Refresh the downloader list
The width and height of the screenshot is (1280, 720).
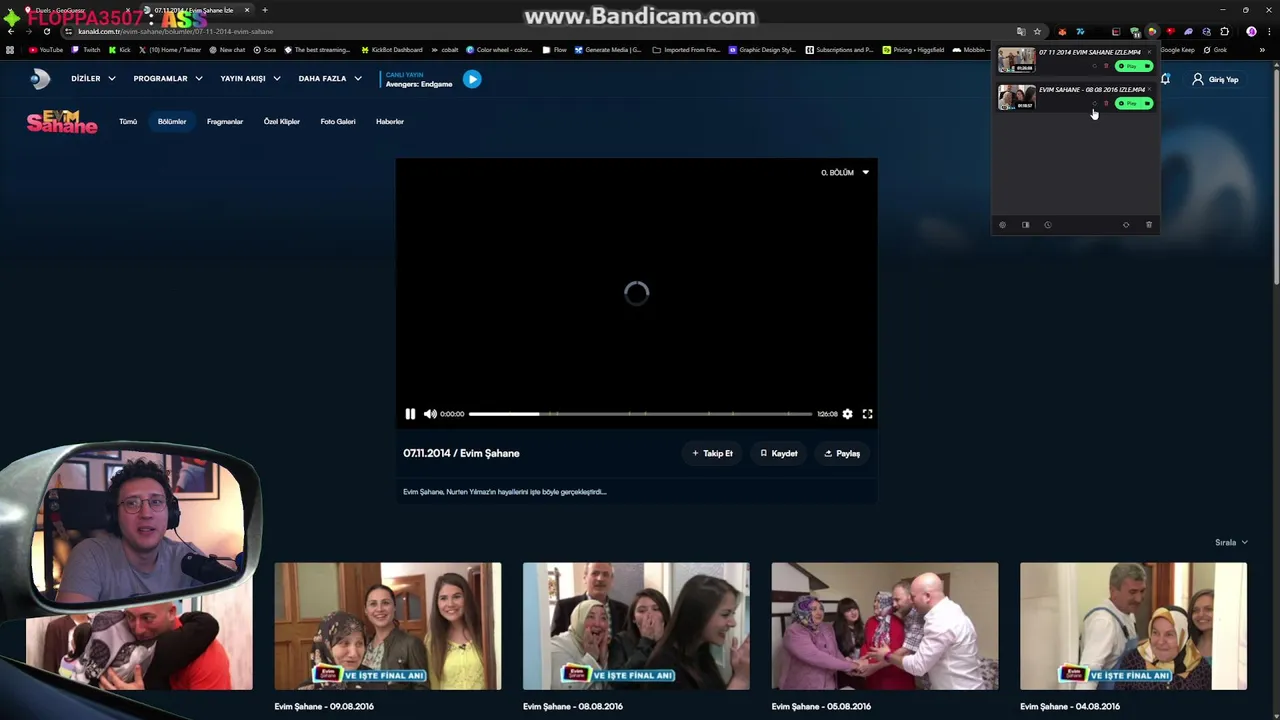1126,225
